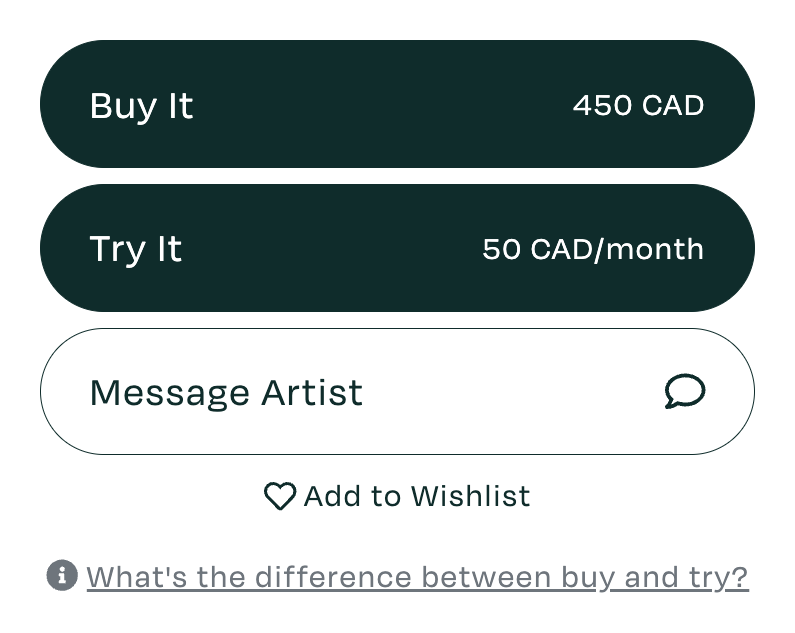The width and height of the screenshot is (795, 633).
Task: Click the 'Message Artist' text
Action: [226, 392]
